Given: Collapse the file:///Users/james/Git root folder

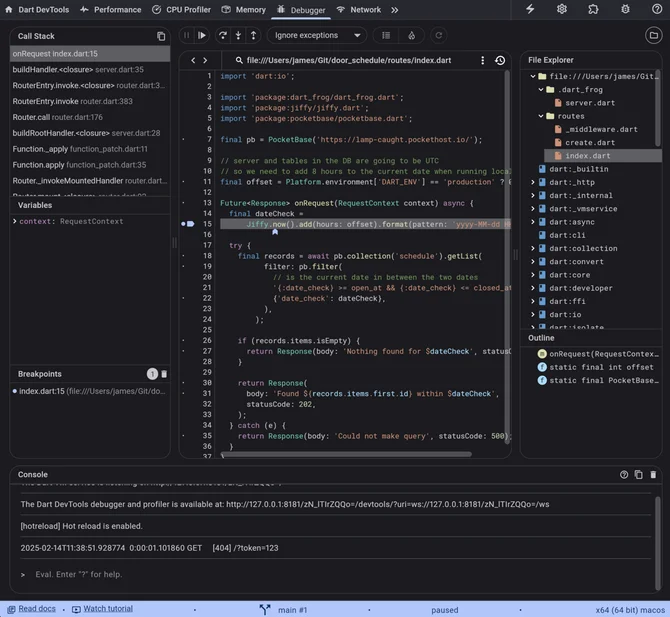Looking at the screenshot, I should point(533,76).
